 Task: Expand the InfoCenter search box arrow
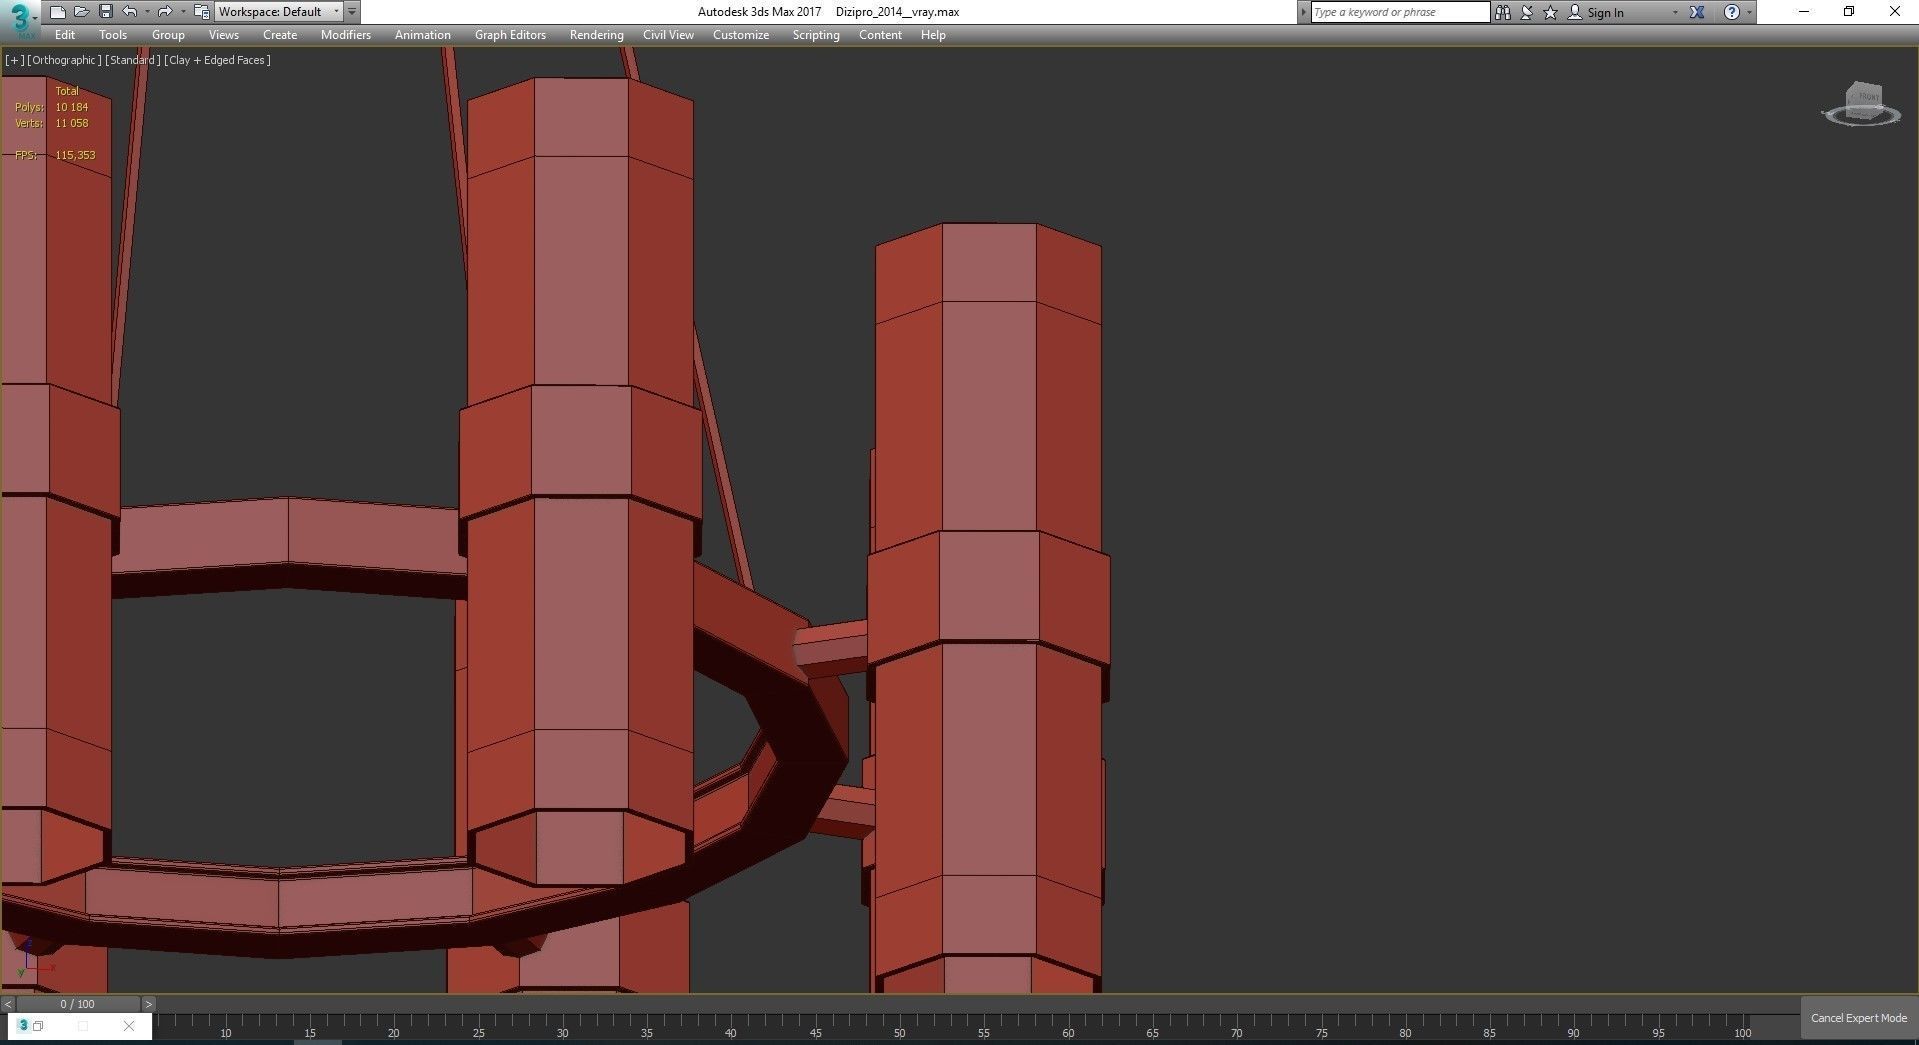pyautogui.click(x=1303, y=12)
